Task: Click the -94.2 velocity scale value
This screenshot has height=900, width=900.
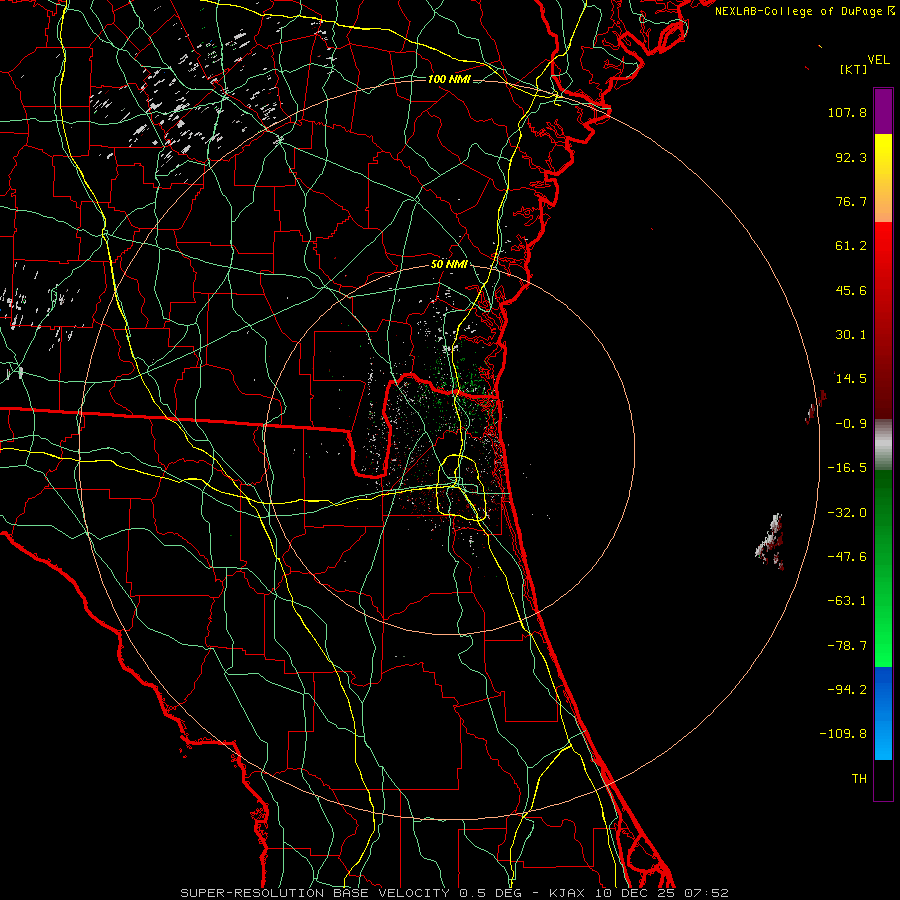Action: point(847,690)
